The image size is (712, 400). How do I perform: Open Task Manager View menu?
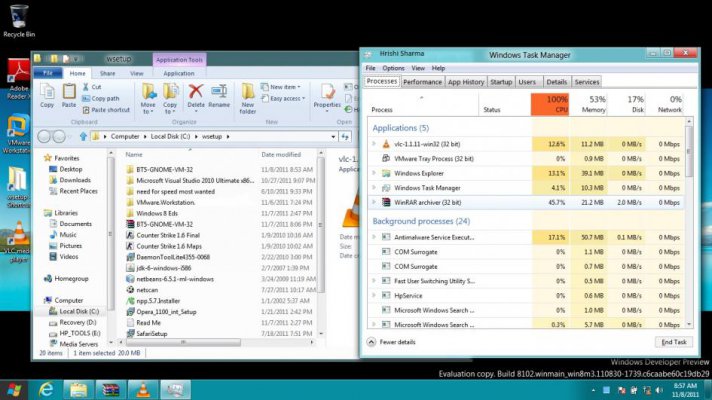pyautogui.click(x=418, y=68)
